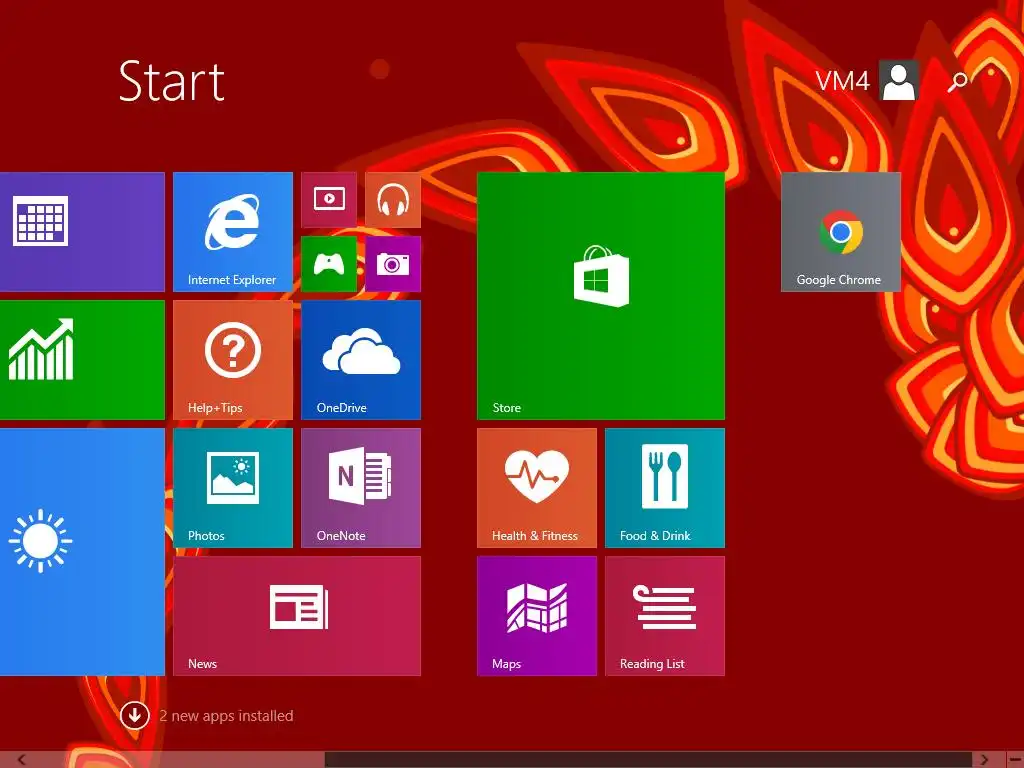Click the down arrow for all apps

tap(135, 715)
